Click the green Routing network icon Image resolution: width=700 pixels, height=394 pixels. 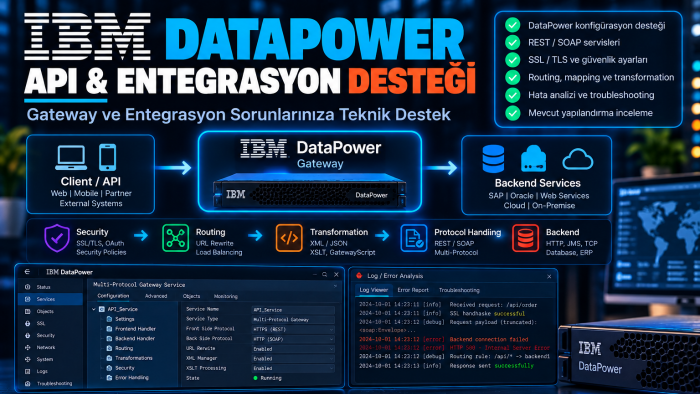tap(175, 238)
